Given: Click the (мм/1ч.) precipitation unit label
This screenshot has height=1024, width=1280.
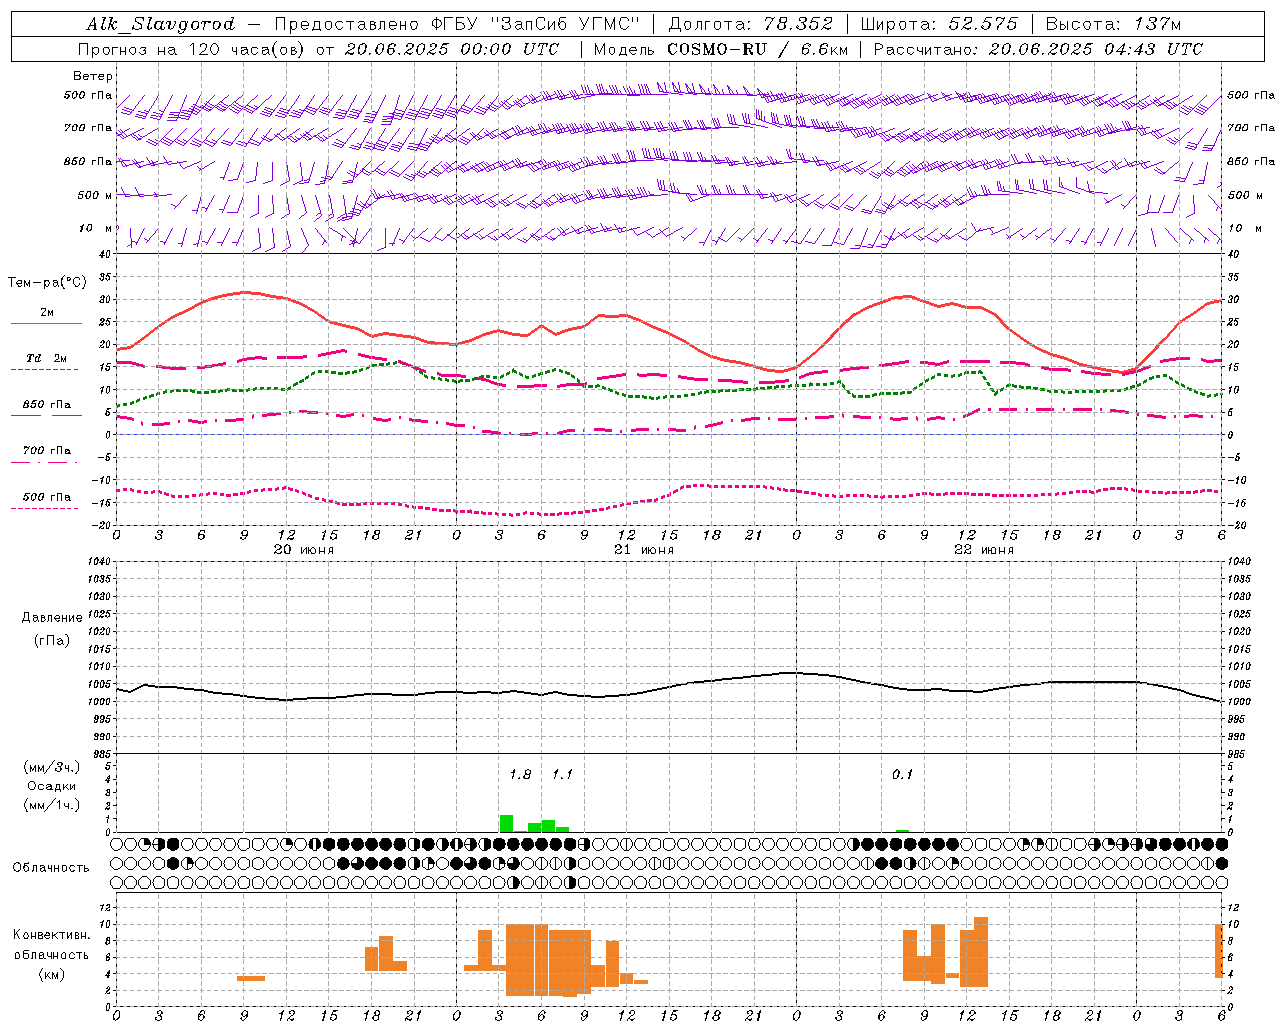Looking at the screenshot, I should coord(52,805).
